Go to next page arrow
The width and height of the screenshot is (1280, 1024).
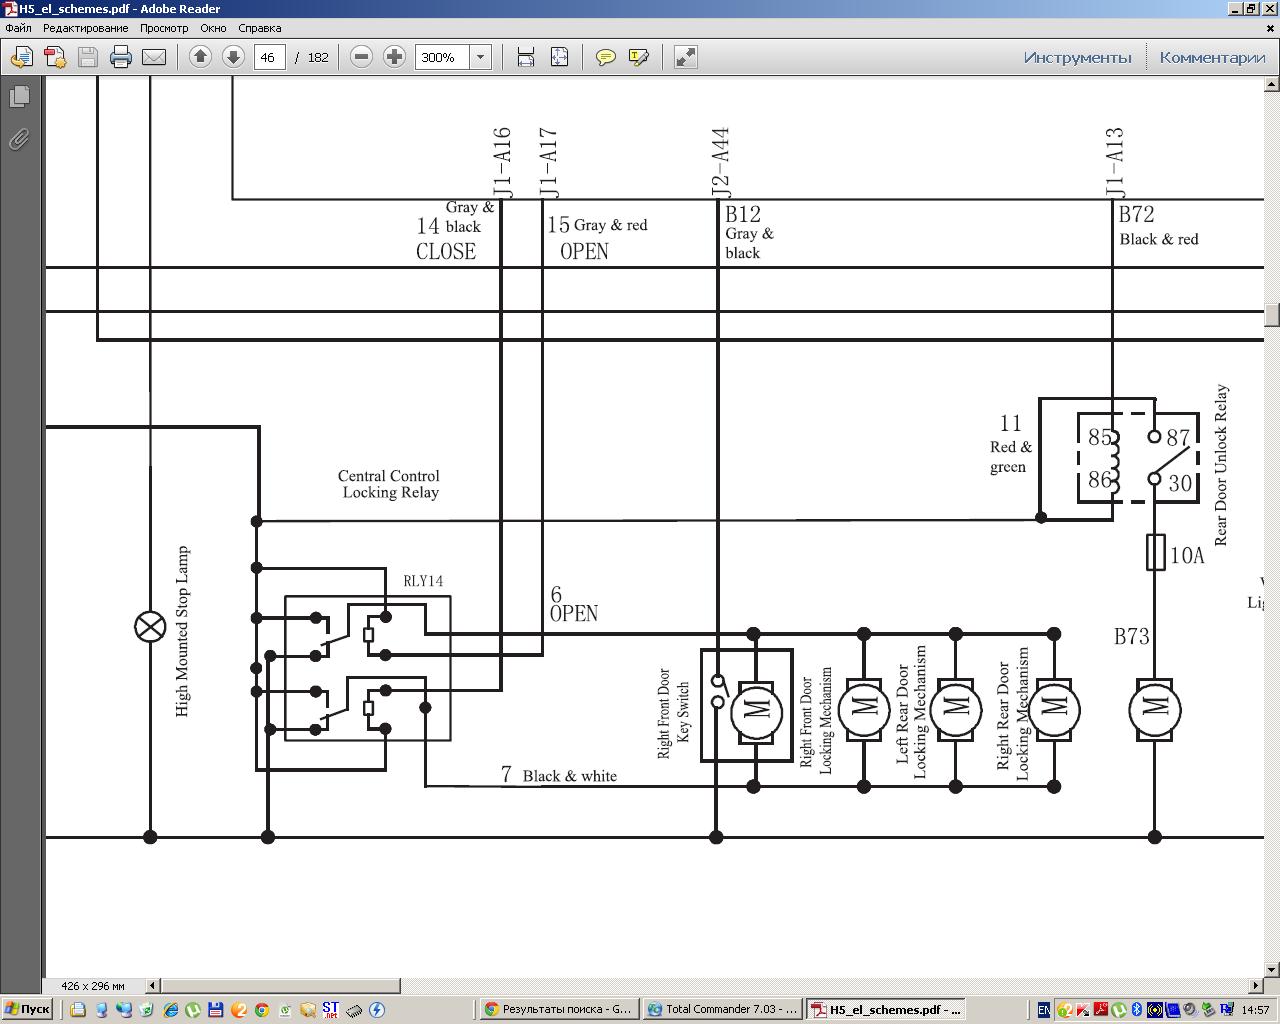(x=233, y=57)
